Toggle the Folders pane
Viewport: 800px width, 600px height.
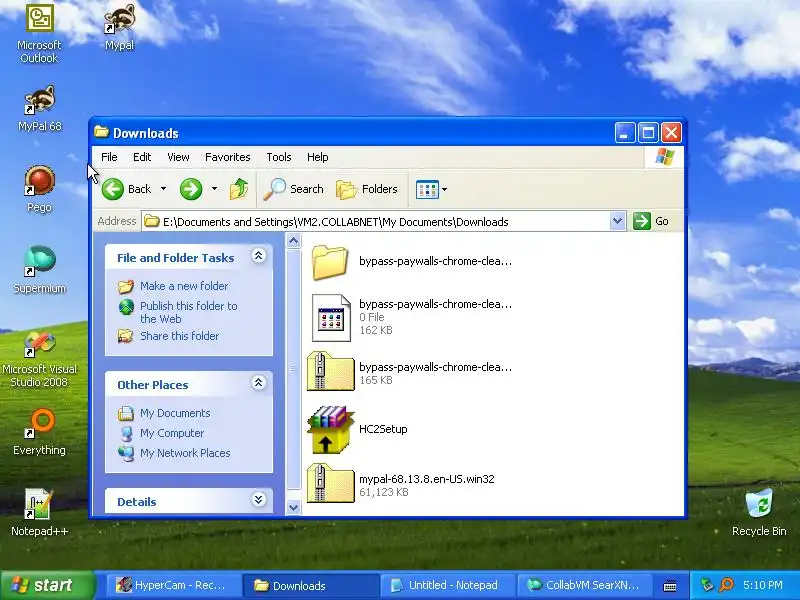[x=367, y=189]
